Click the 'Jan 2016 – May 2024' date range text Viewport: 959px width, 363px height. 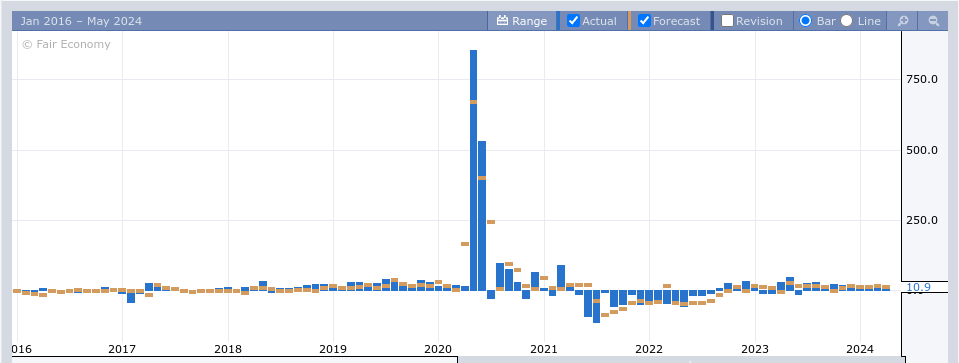click(81, 21)
